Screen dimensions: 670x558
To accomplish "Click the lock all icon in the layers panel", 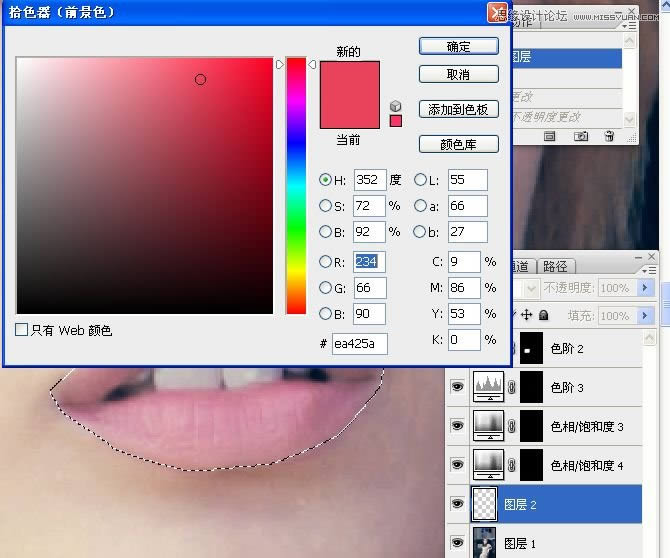I will point(543,315).
